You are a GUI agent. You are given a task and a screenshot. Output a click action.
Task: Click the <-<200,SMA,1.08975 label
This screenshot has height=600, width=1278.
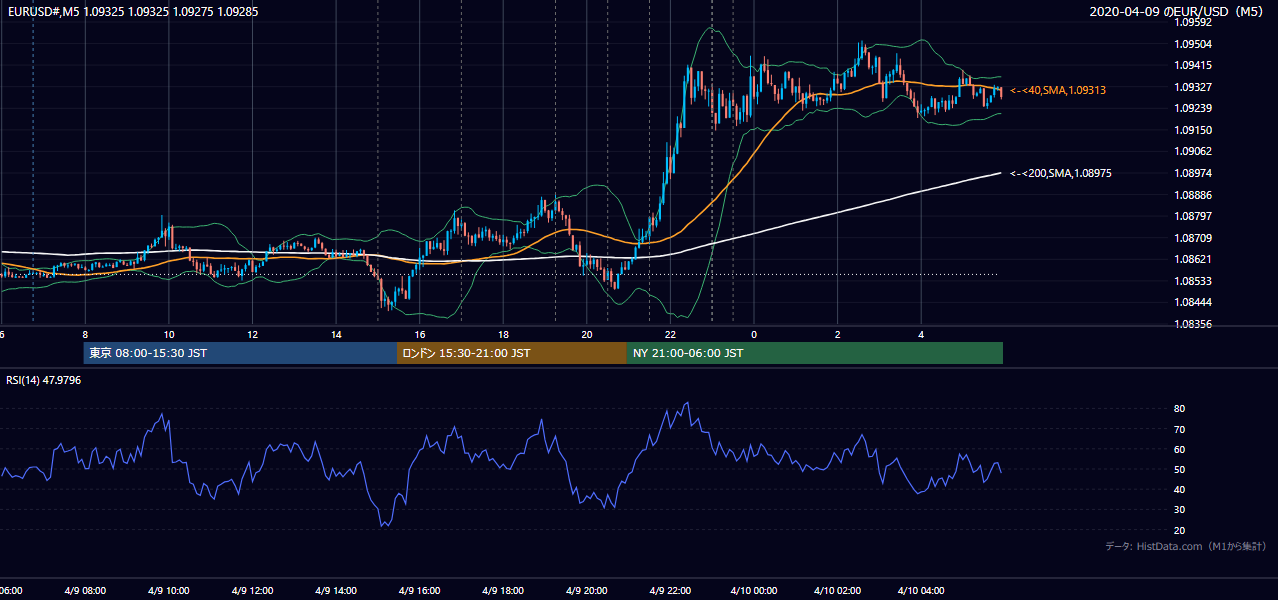click(1061, 173)
